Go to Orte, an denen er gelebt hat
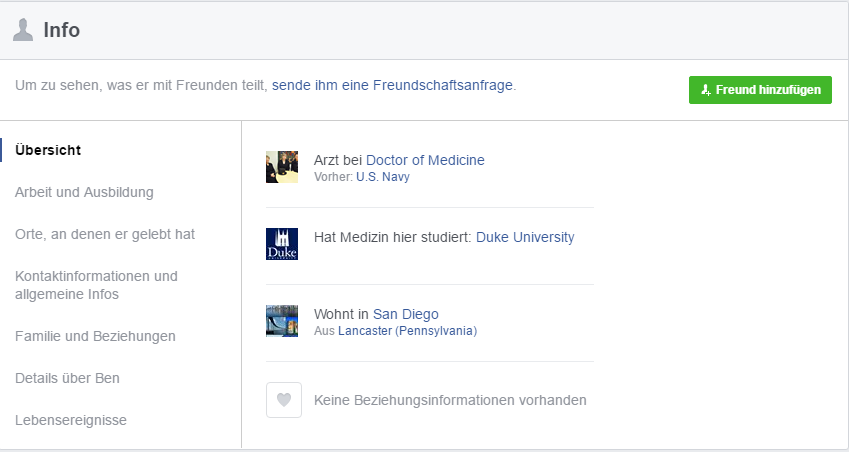The image size is (849, 452). pyautogui.click(x=105, y=234)
